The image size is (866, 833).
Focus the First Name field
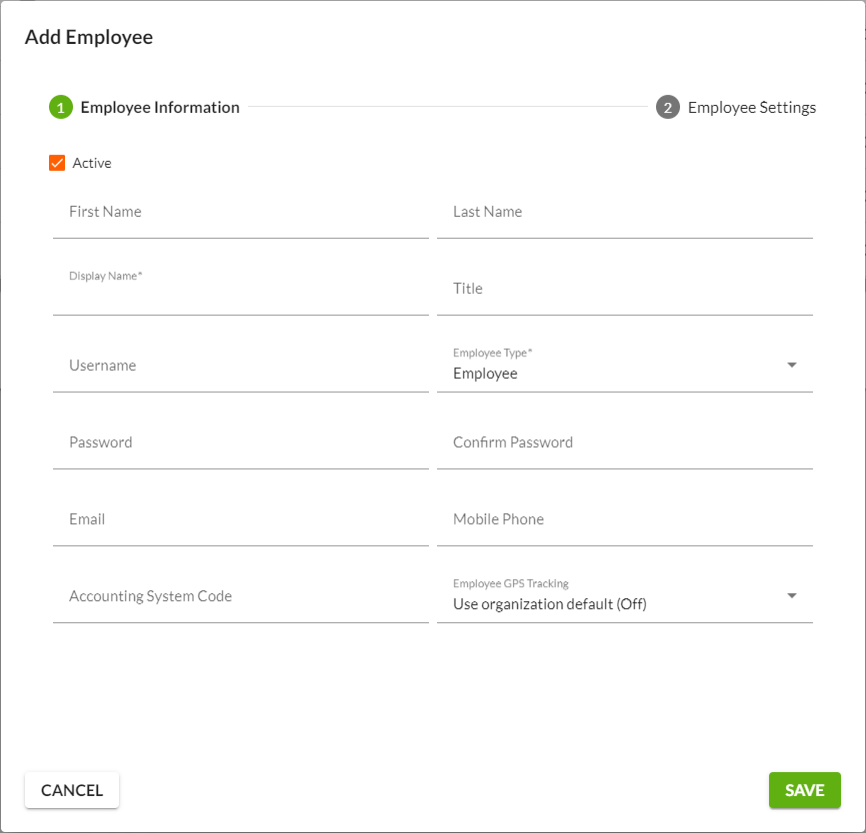240,213
